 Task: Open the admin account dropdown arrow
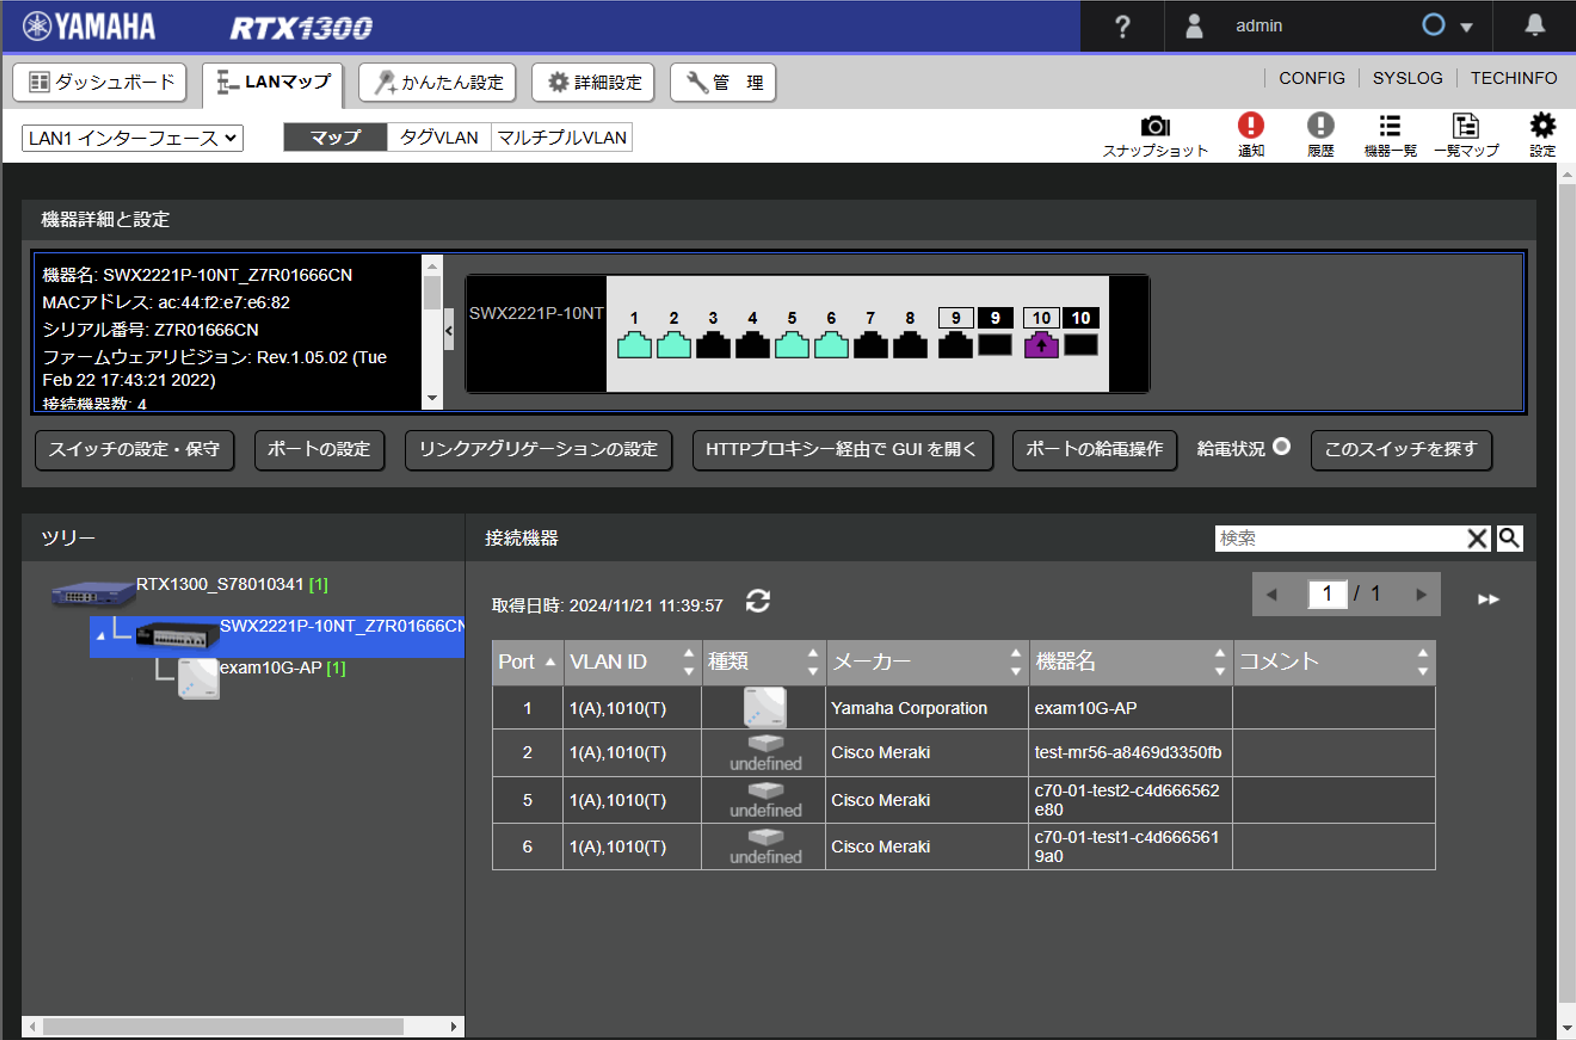click(x=1466, y=27)
